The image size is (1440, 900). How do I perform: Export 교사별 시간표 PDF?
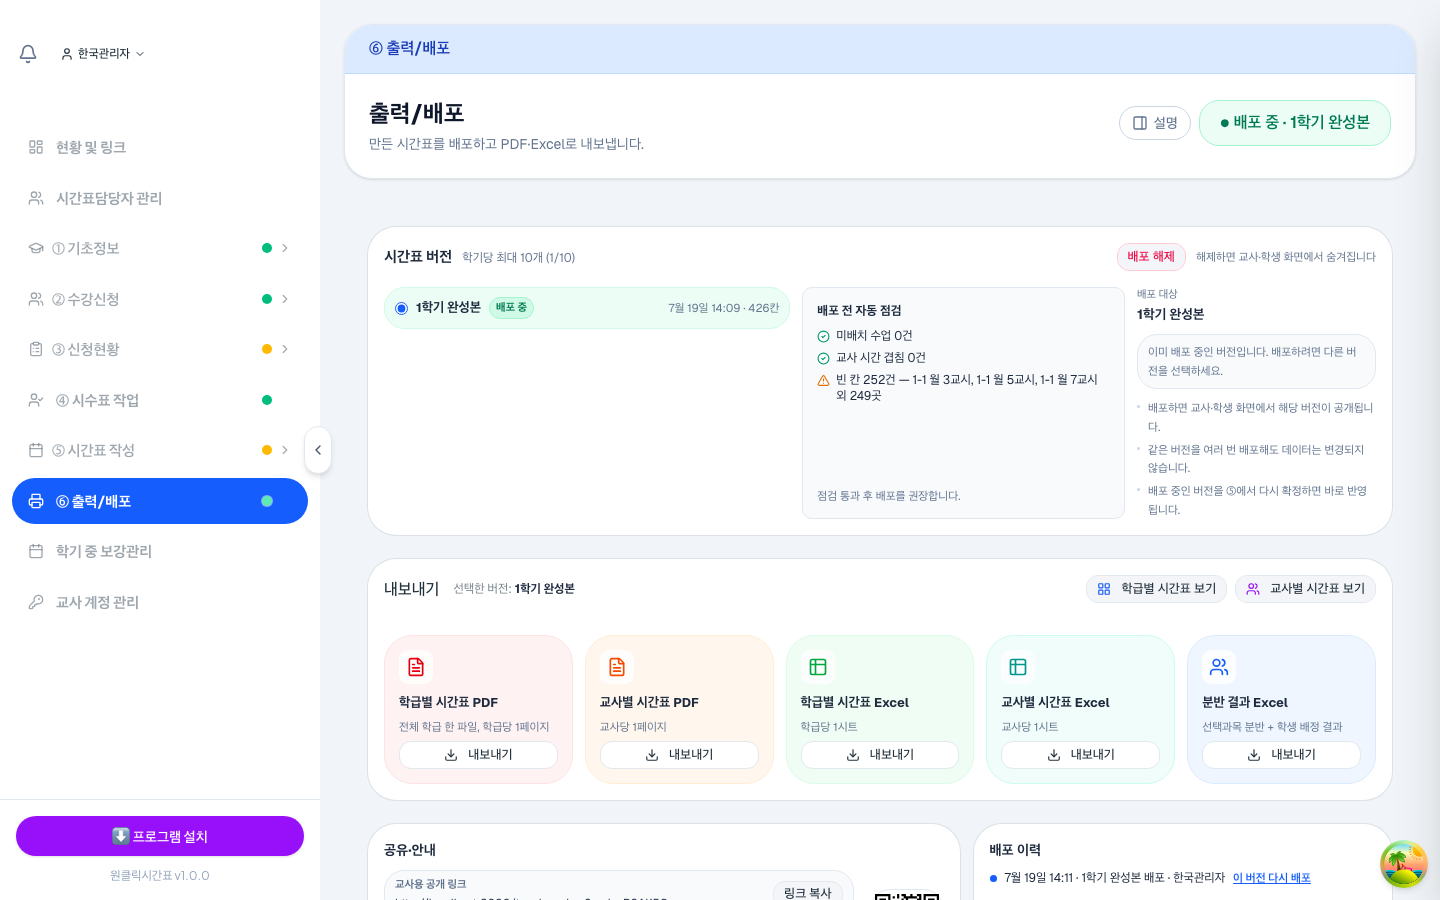(x=679, y=755)
